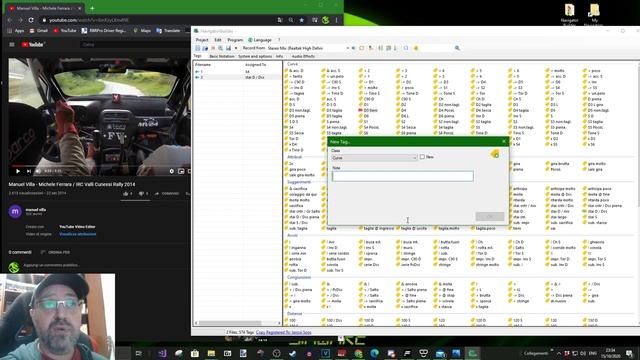Image resolution: width=640 pixels, height=360 pixels.
Task: Open the Edit menu
Action: click(x=218, y=40)
